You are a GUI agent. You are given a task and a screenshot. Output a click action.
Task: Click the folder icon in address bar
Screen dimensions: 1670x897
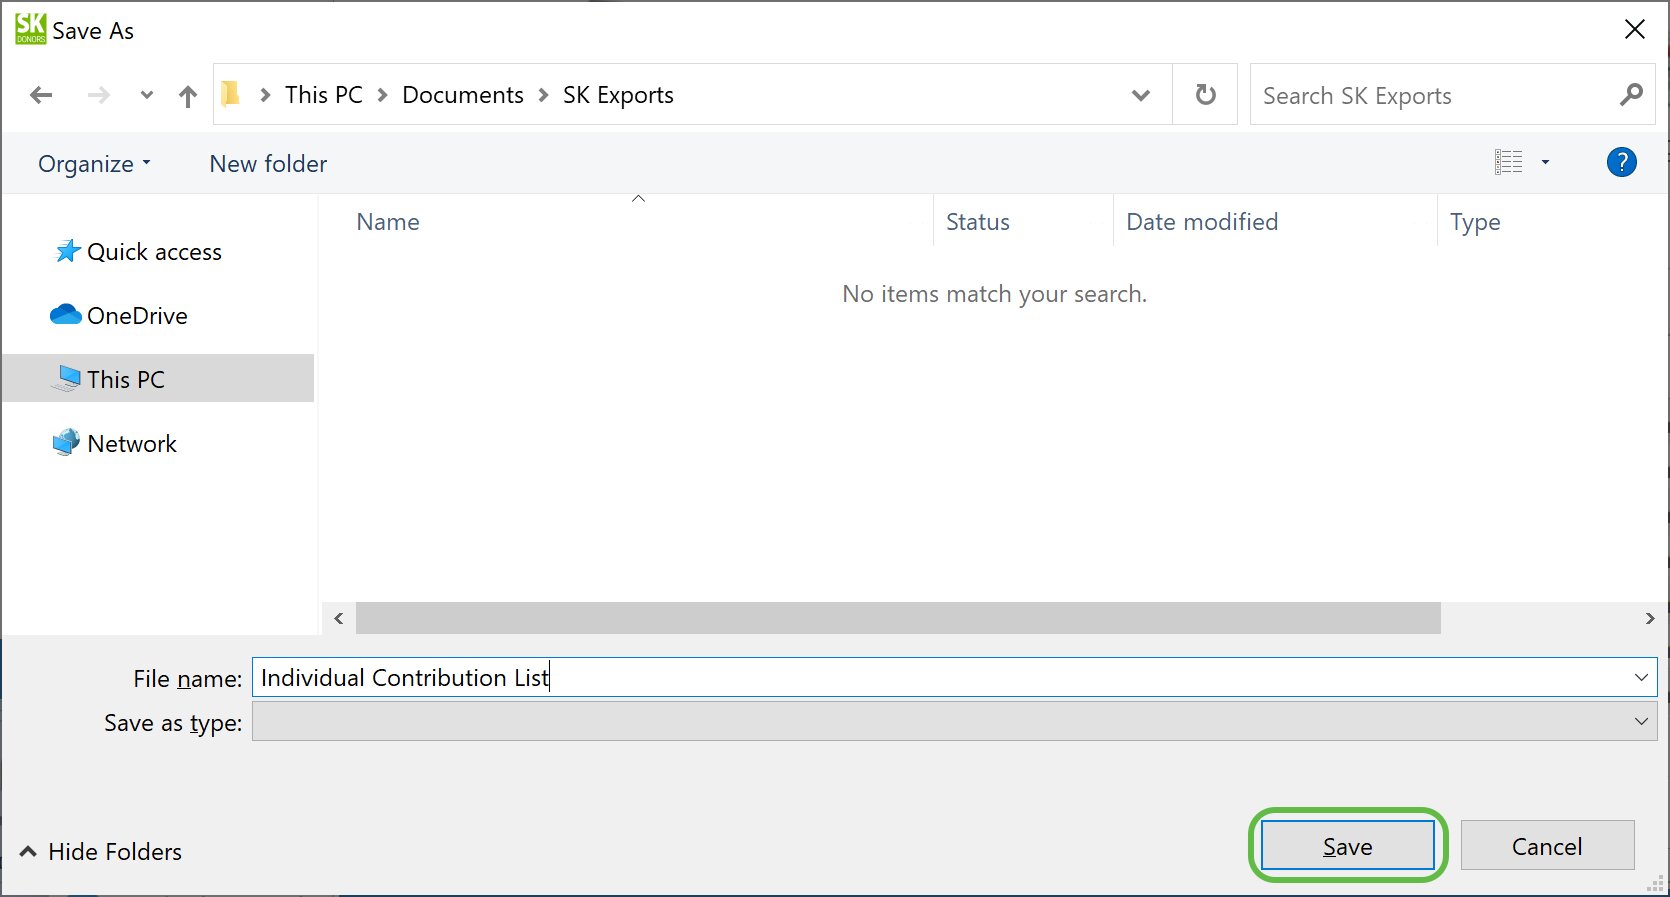coord(231,95)
